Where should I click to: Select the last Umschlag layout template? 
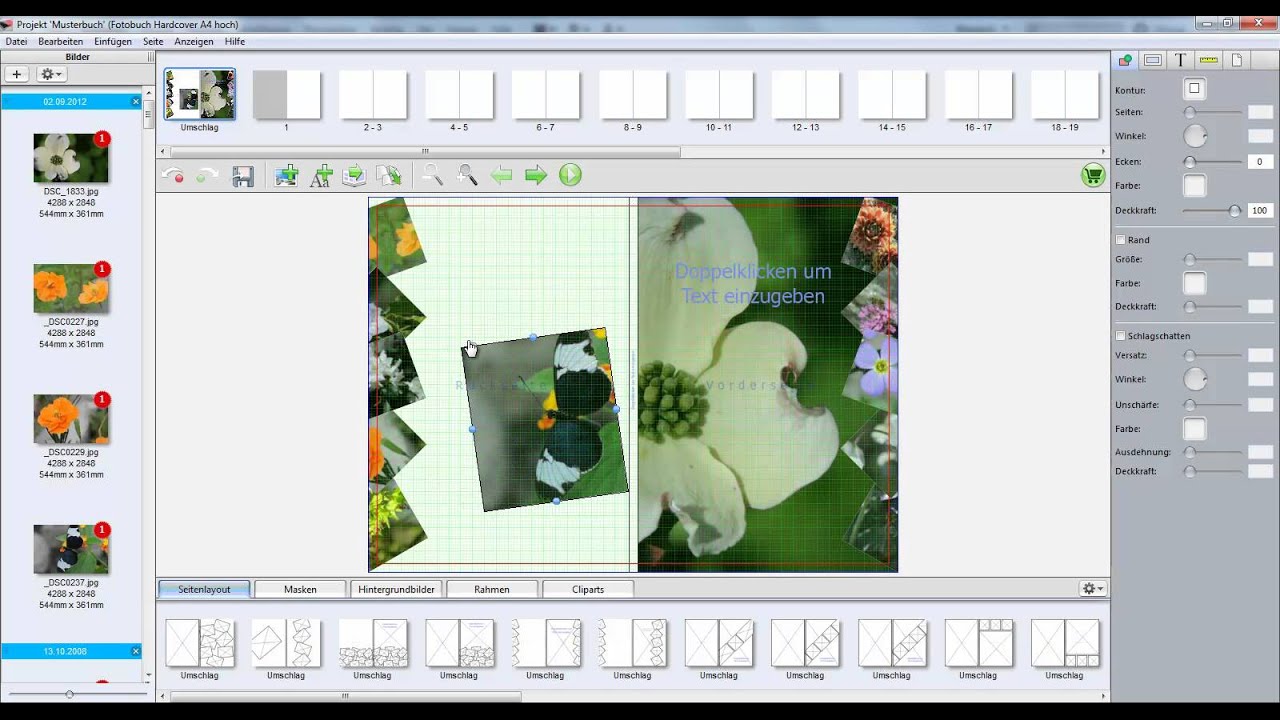(1065, 643)
